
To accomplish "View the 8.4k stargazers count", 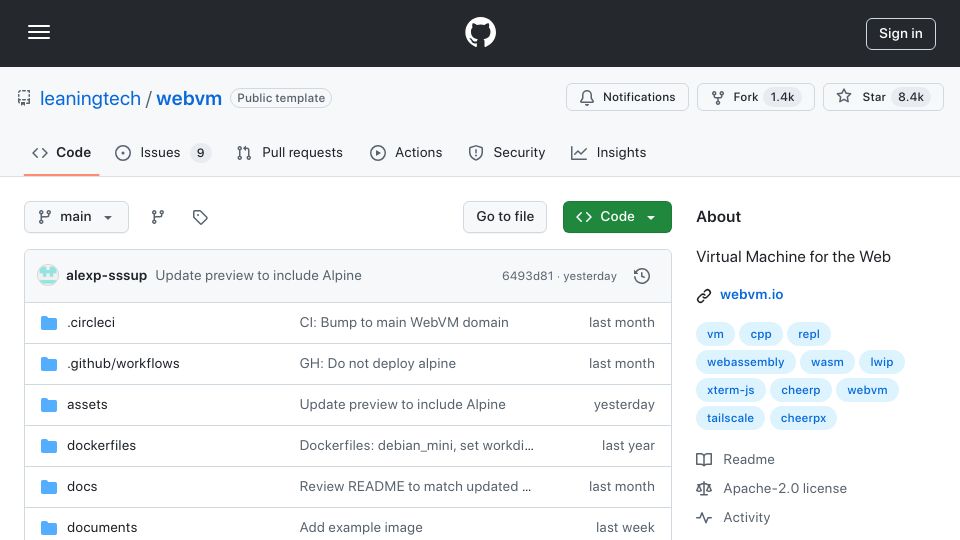I will (910, 97).
